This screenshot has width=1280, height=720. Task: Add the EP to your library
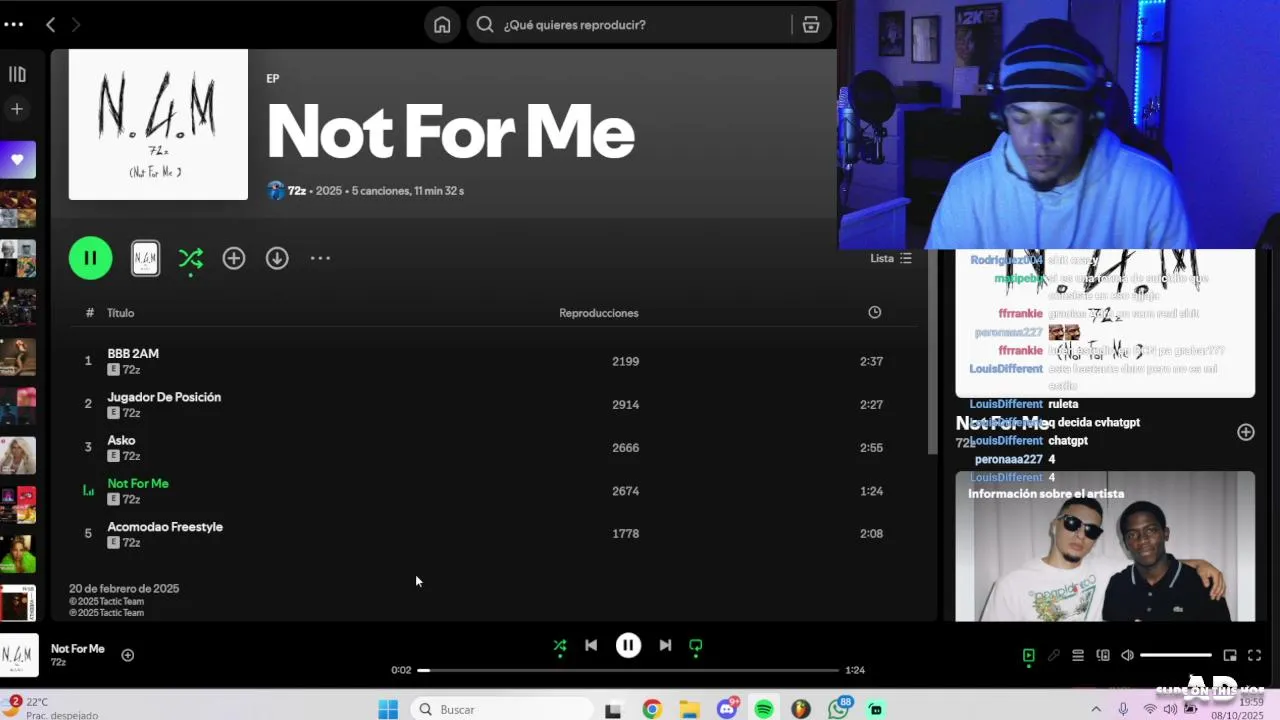pos(234,258)
